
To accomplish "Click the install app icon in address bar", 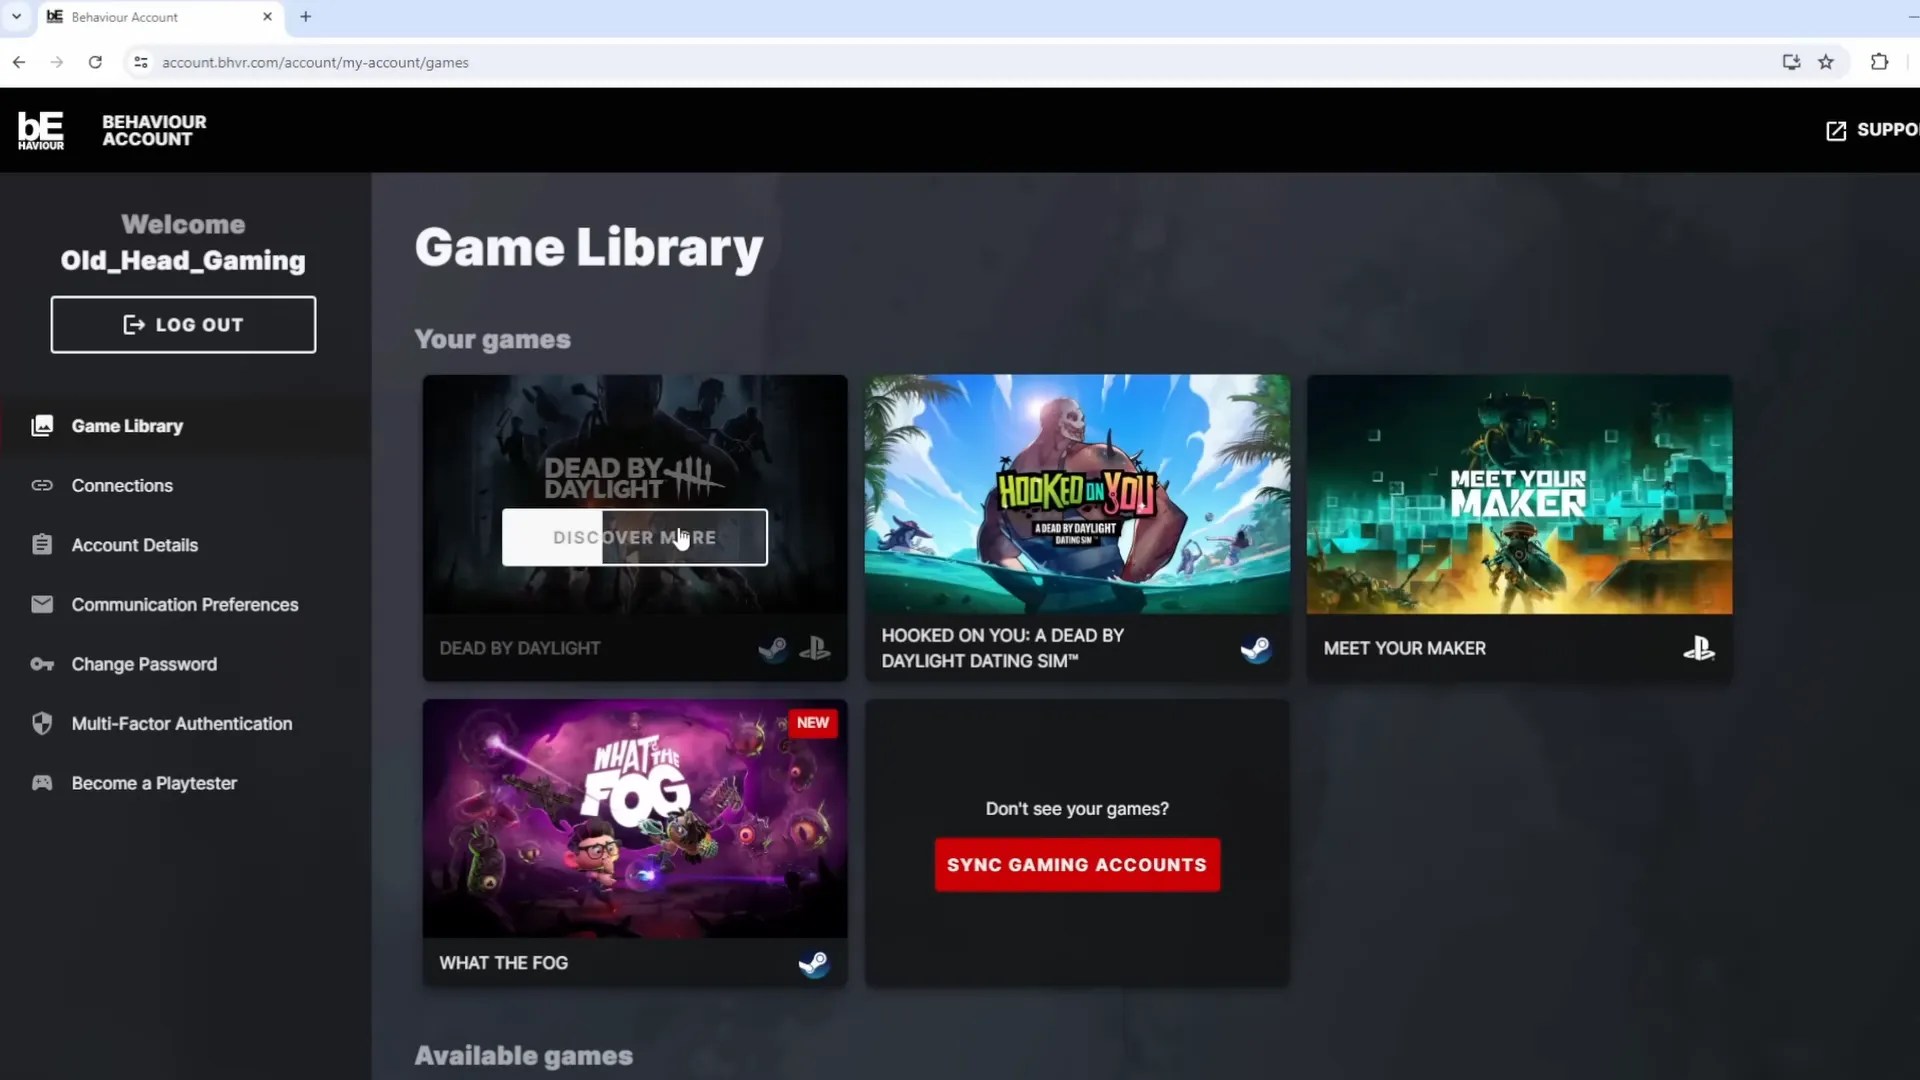I will (1791, 62).
